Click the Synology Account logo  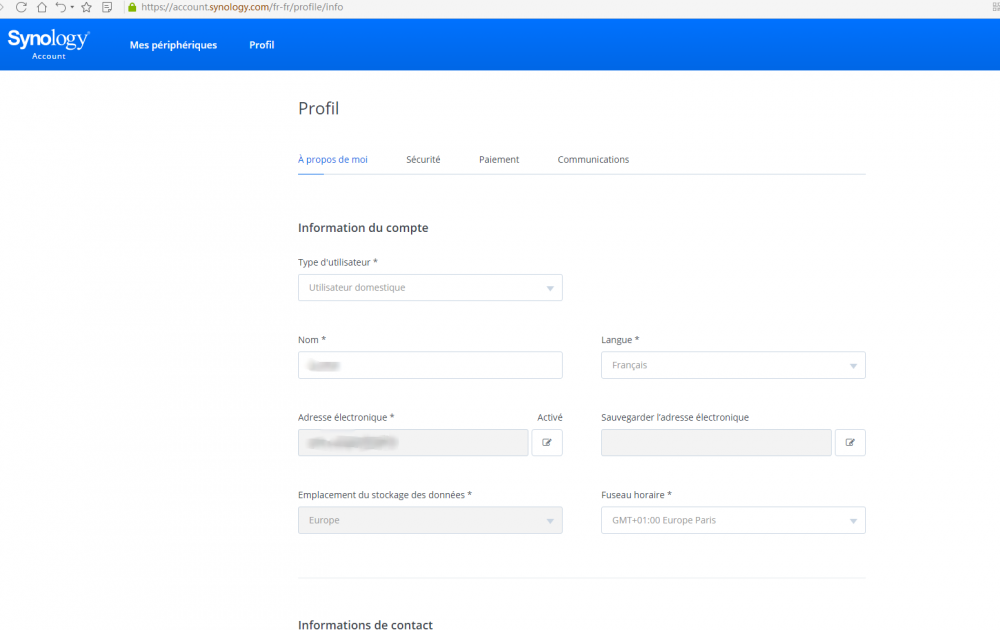[x=48, y=43]
